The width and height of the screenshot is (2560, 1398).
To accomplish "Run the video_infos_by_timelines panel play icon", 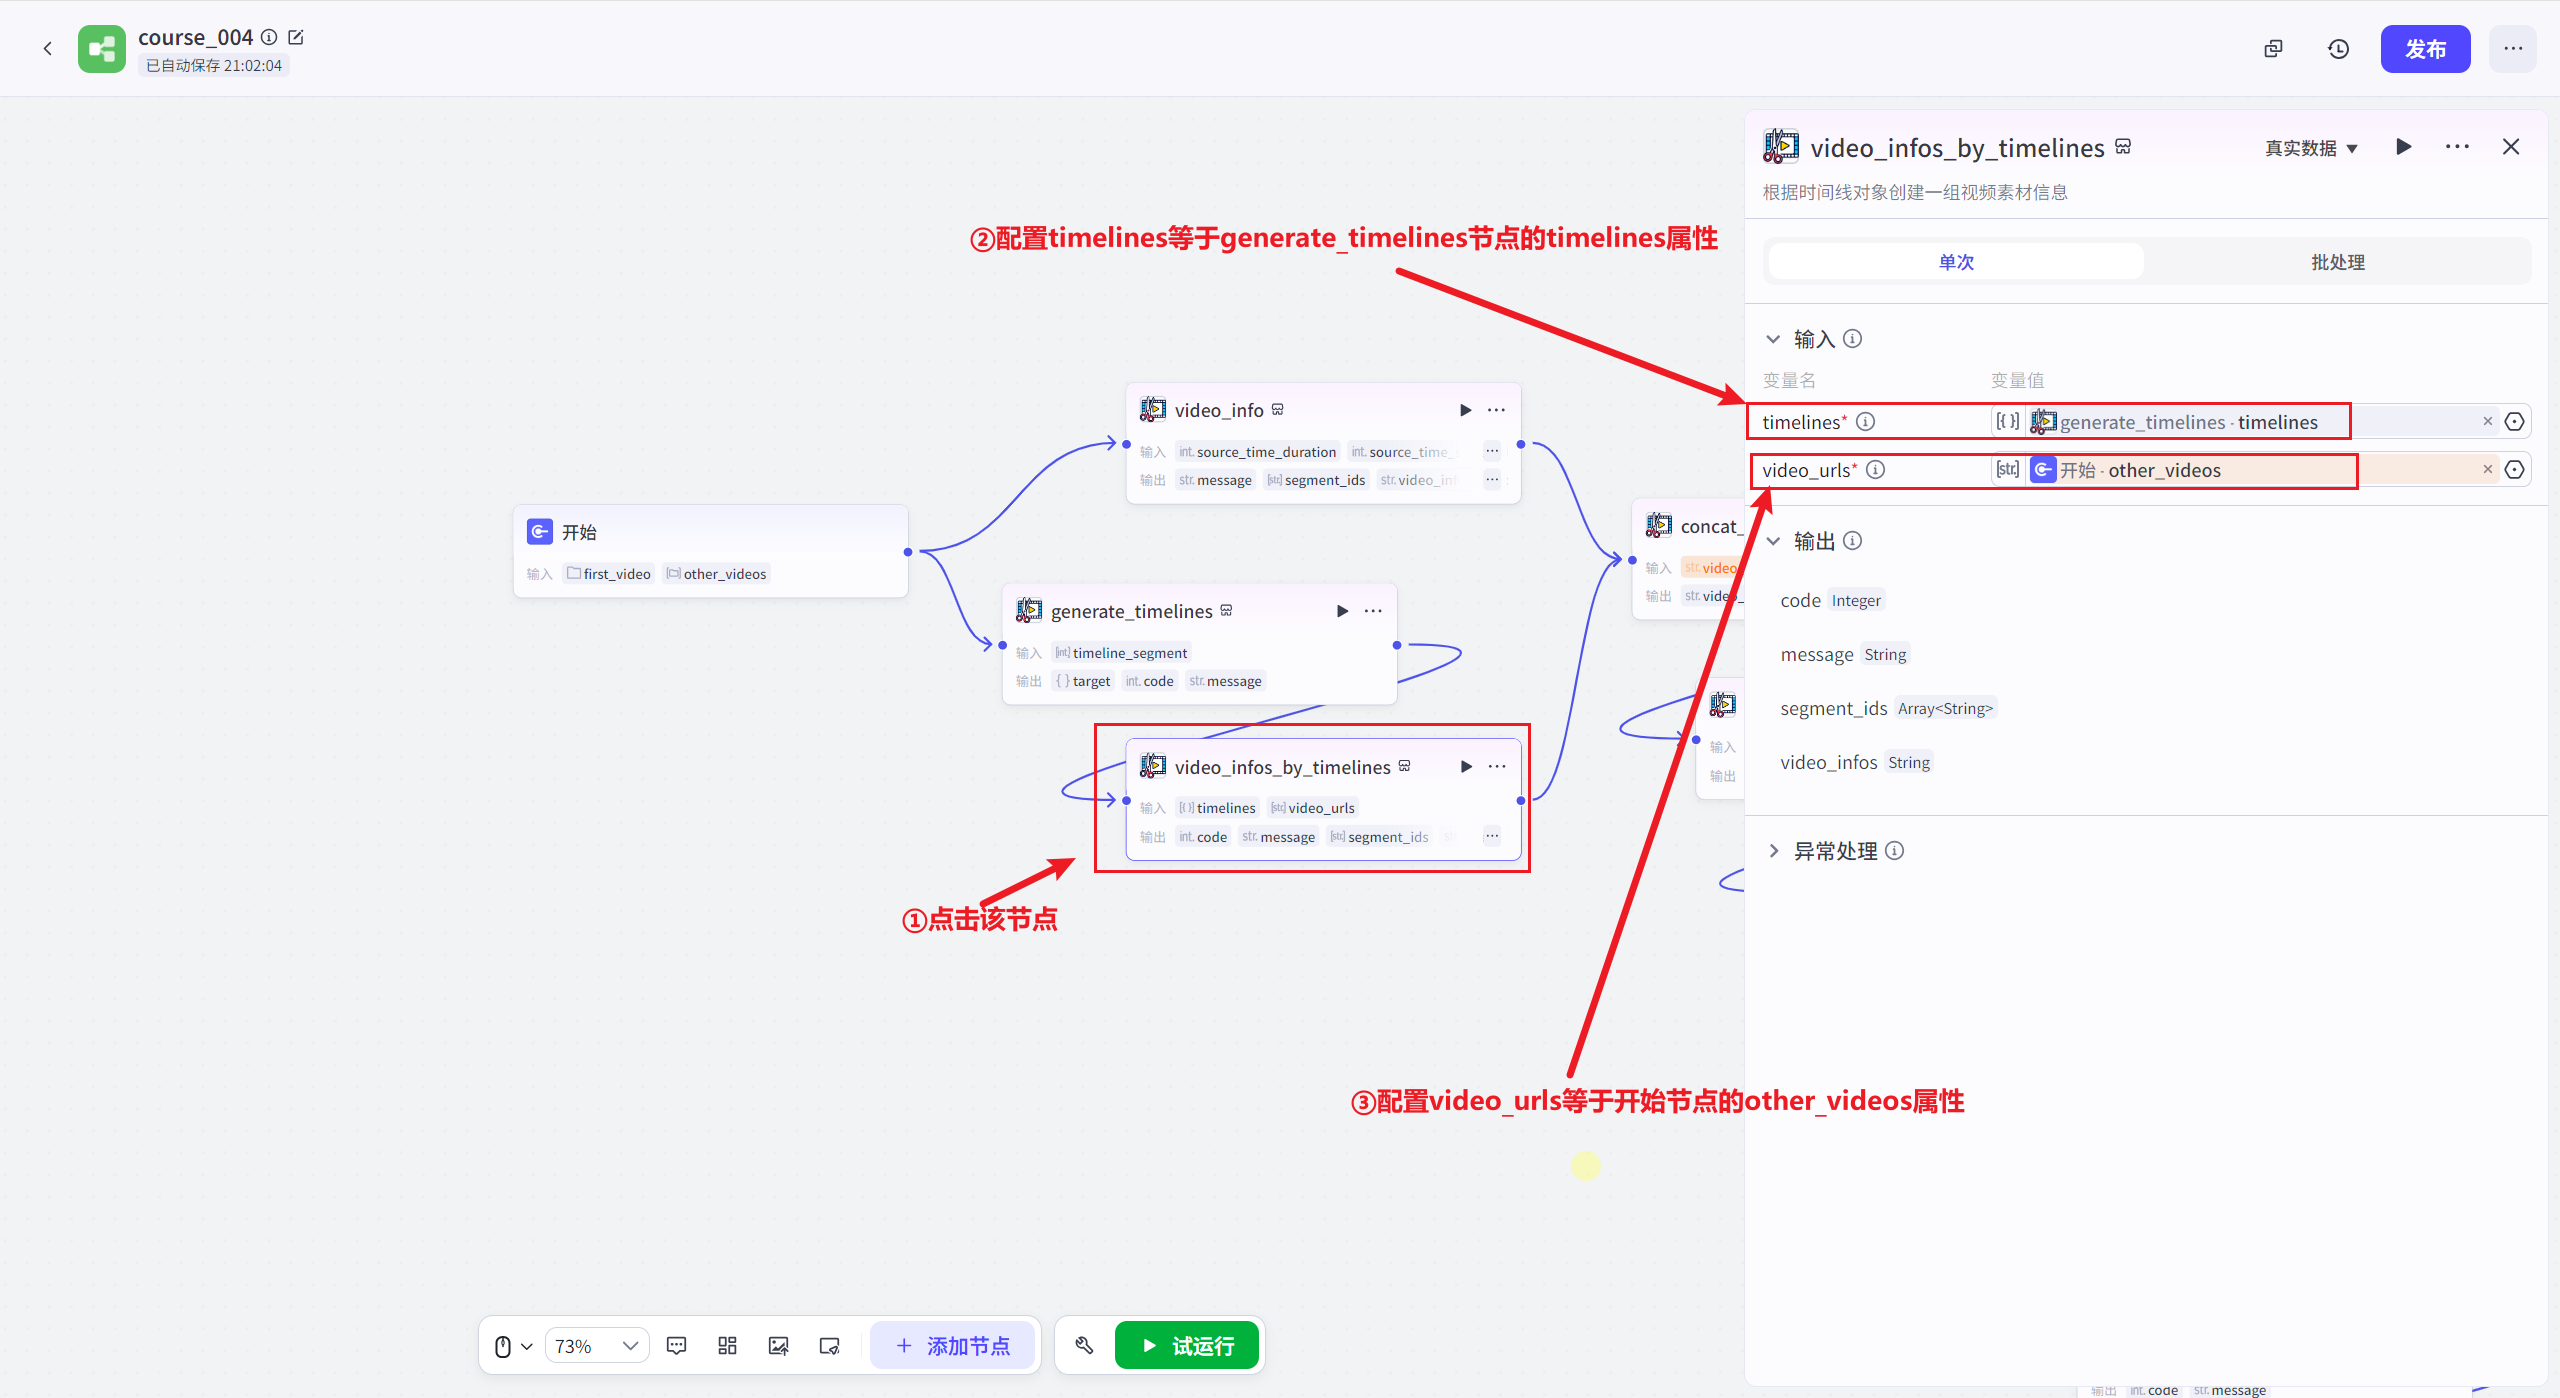I will coord(2404,147).
